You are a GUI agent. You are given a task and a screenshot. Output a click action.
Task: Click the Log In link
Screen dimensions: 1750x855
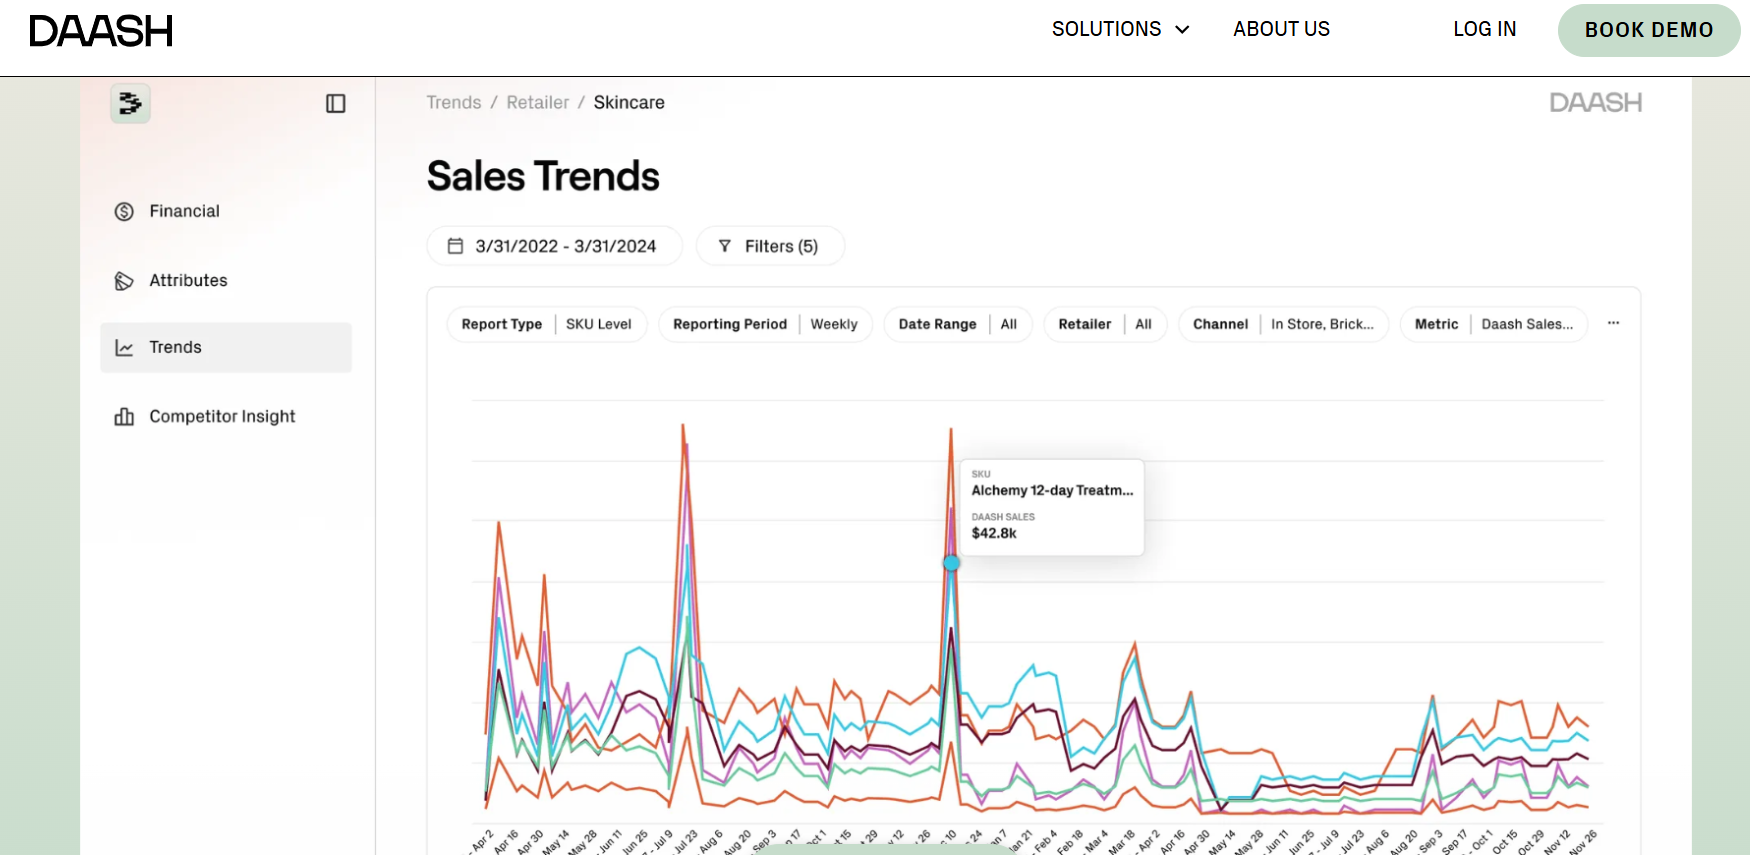click(x=1484, y=29)
